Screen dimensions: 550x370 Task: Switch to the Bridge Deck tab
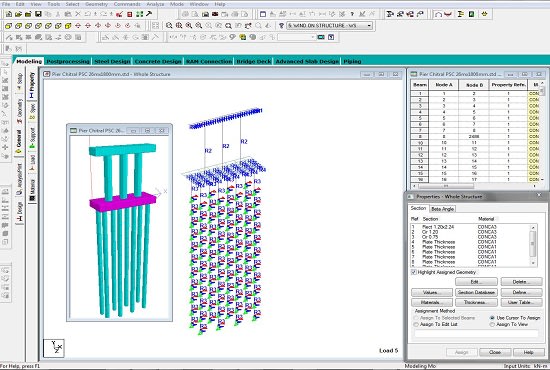tap(254, 61)
